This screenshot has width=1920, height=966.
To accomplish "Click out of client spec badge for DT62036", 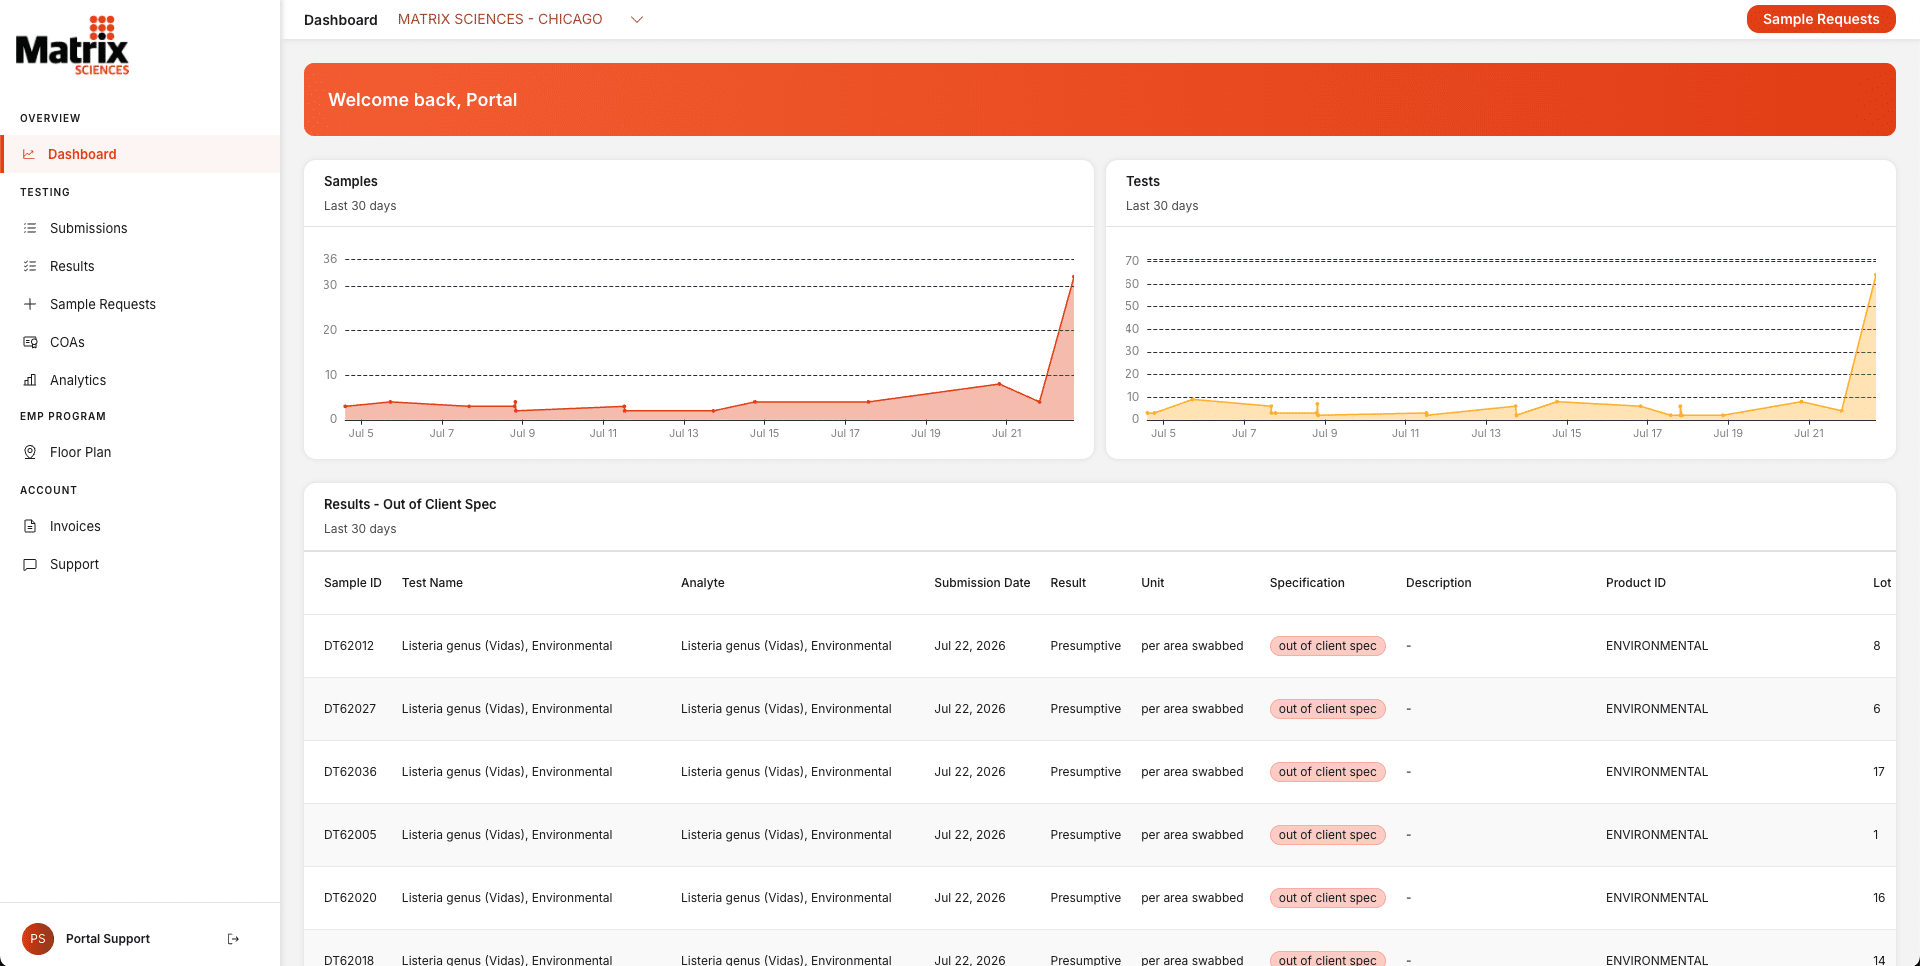I will point(1327,772).
